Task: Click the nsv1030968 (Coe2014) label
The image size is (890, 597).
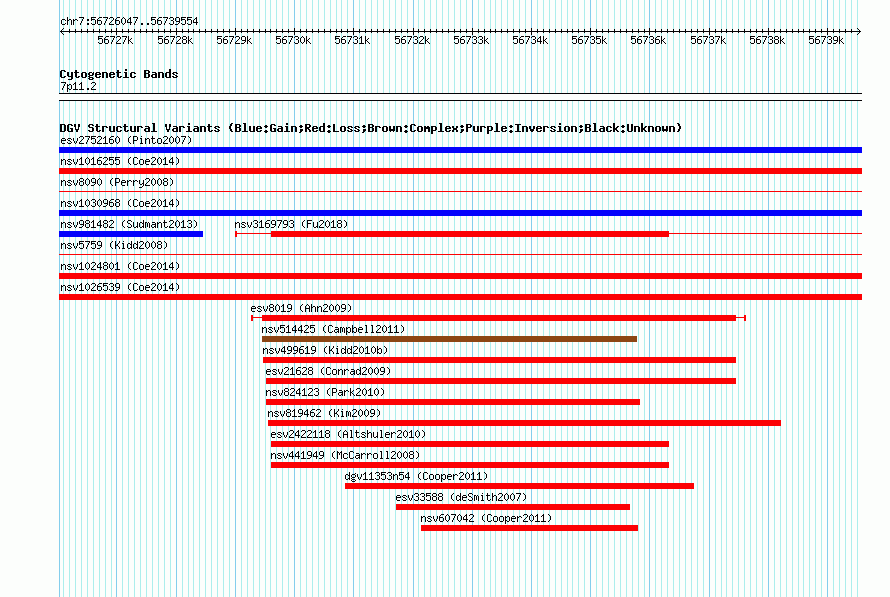Action: point(120,203)
